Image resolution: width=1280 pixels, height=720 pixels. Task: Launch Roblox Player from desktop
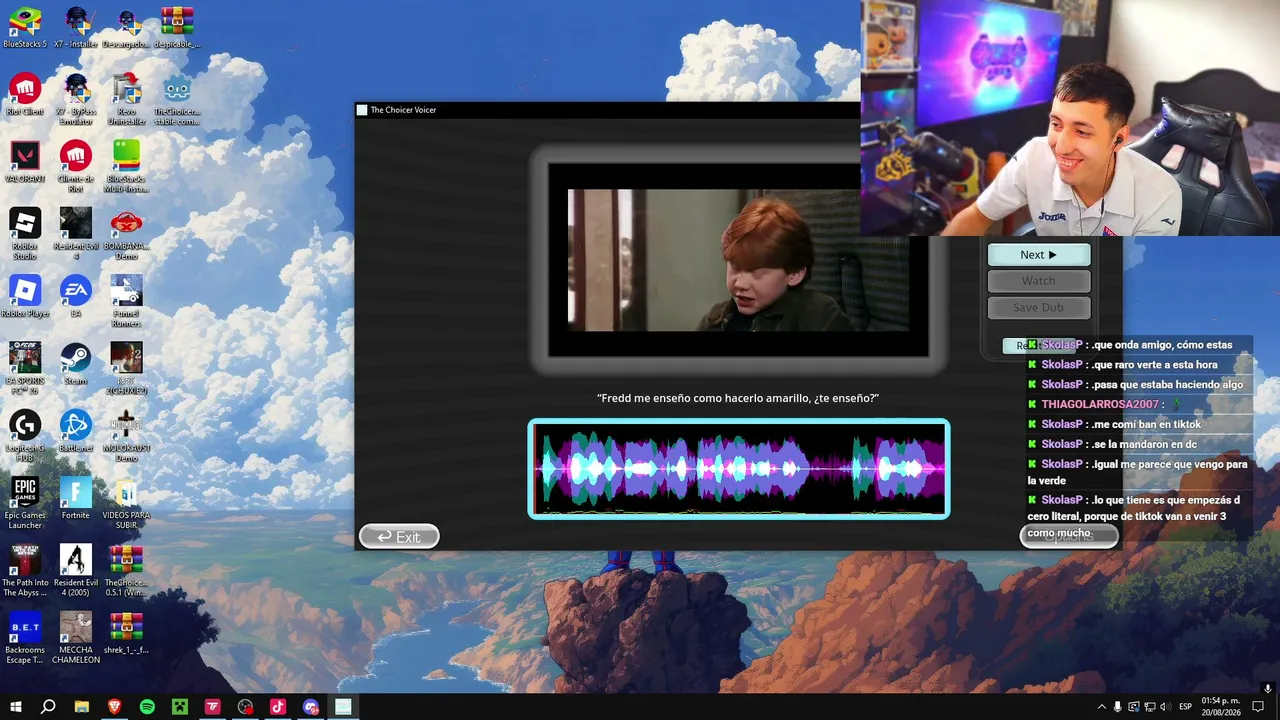[x=25, y=297]
